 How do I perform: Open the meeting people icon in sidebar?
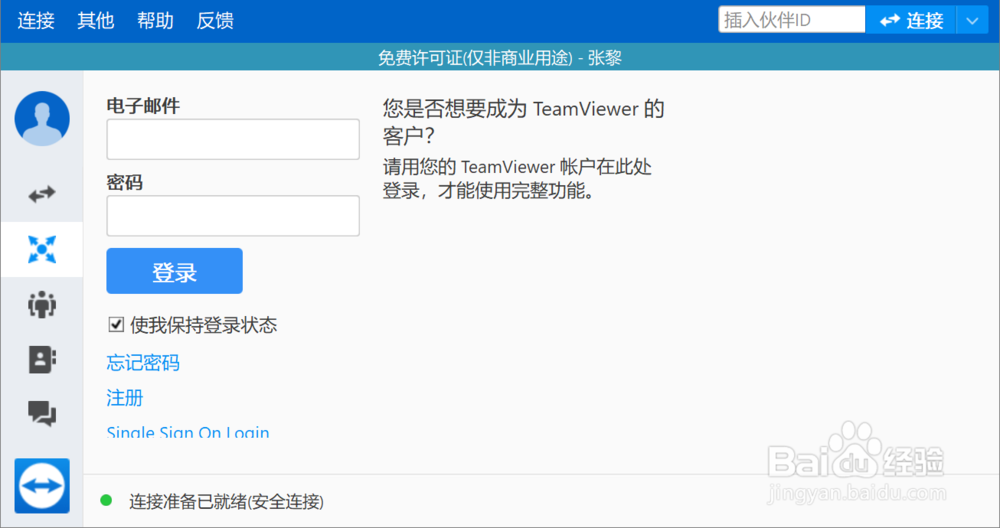pyautogui.click(x=42, y=305)
